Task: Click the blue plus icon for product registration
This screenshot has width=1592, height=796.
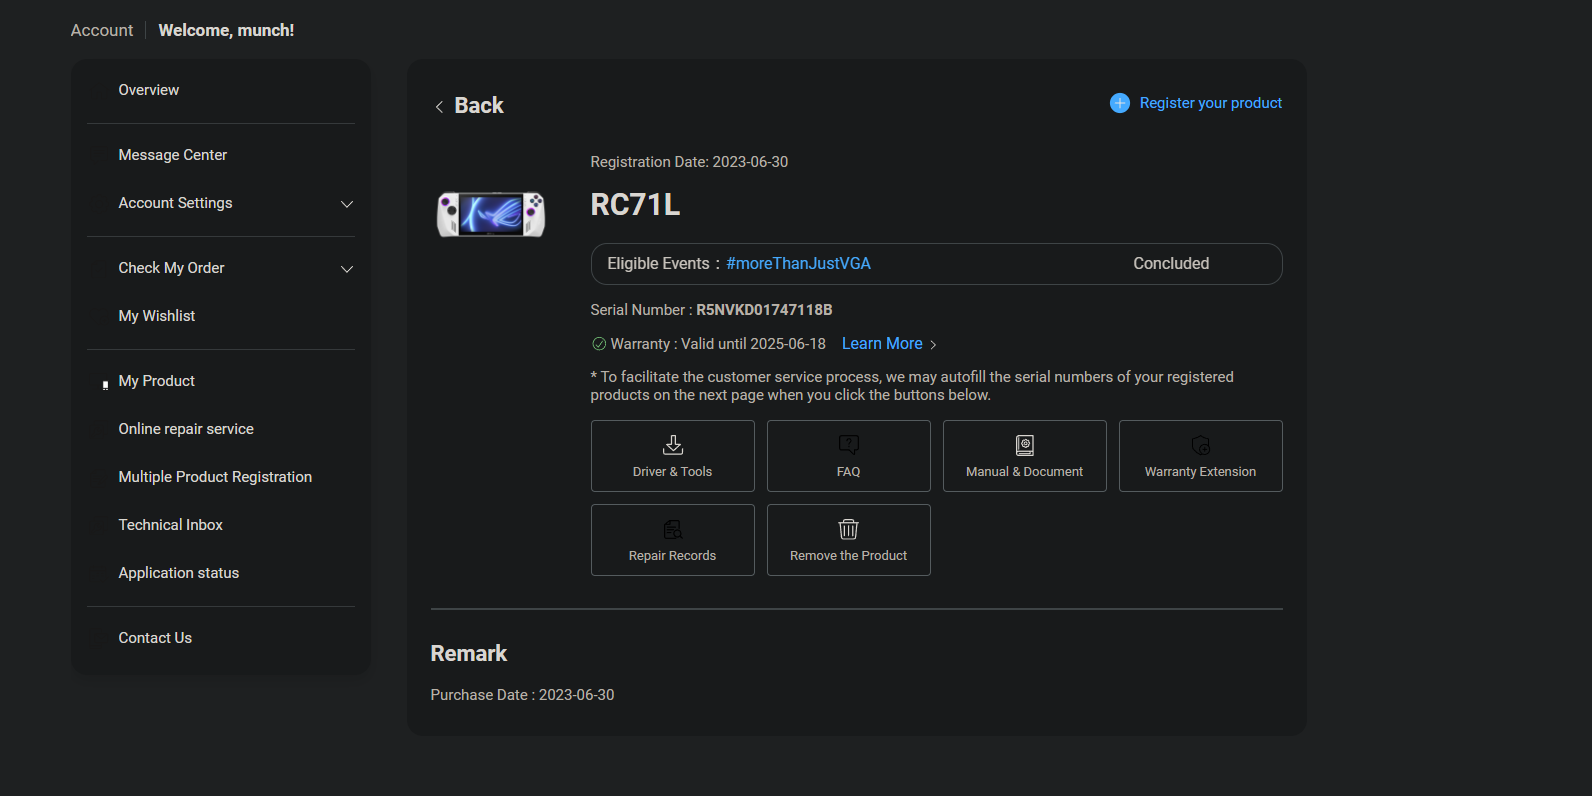Action: 1120,103
